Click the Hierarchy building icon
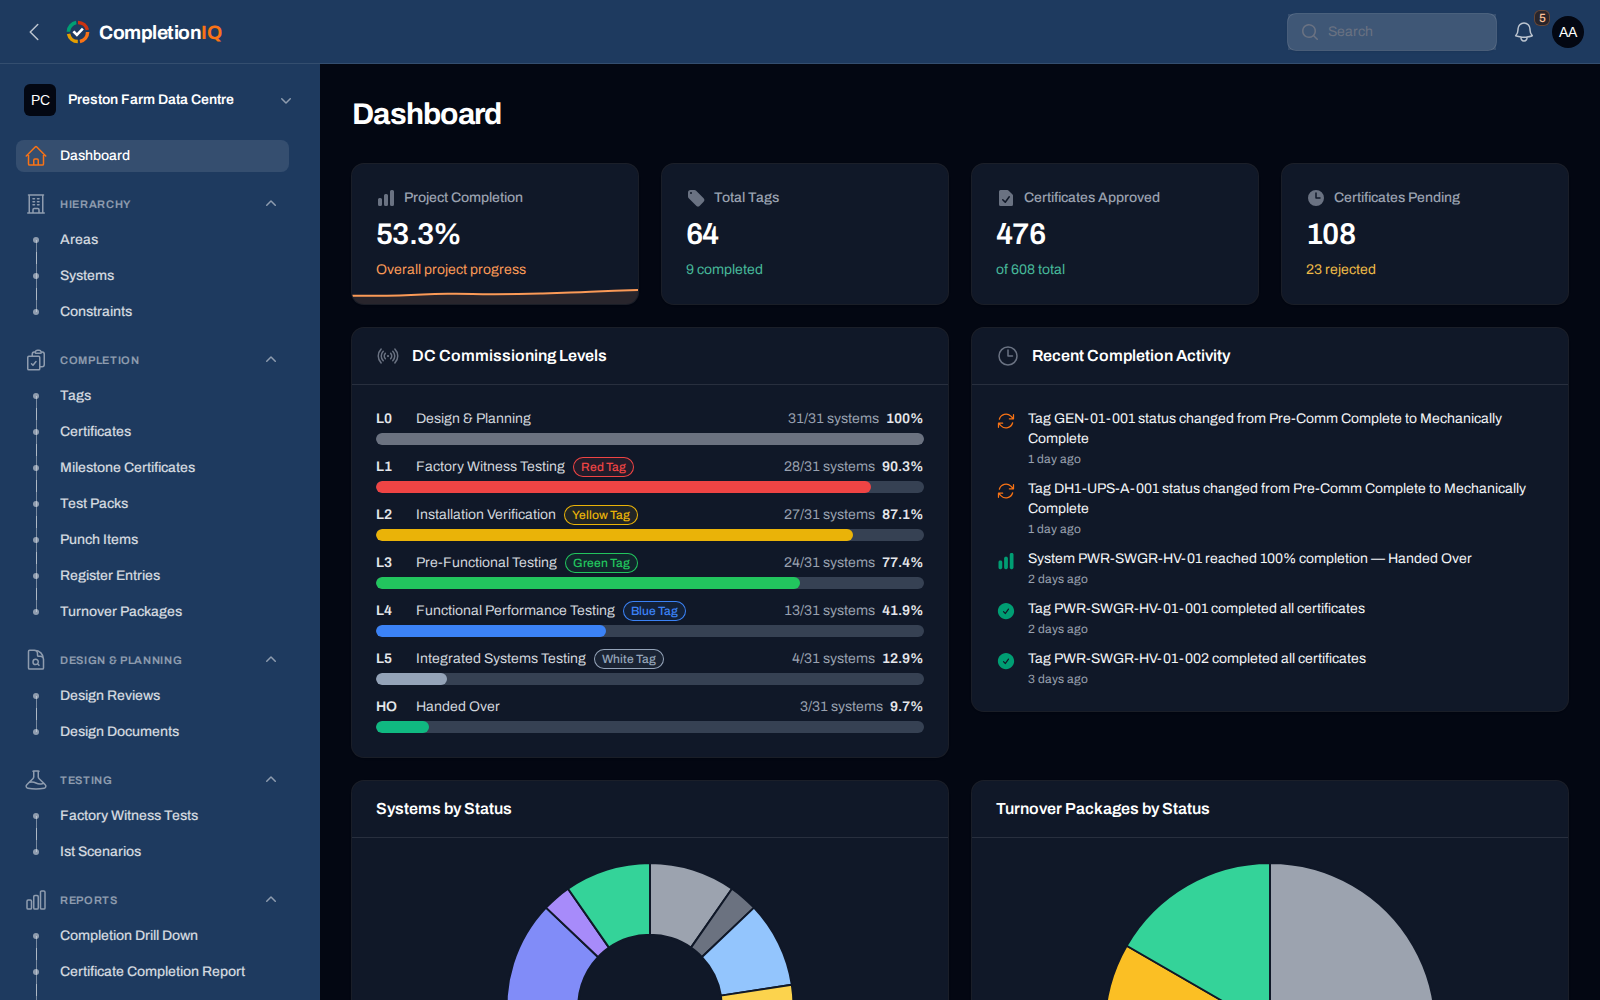The image size is (1600, 1000). pos(36,204)
